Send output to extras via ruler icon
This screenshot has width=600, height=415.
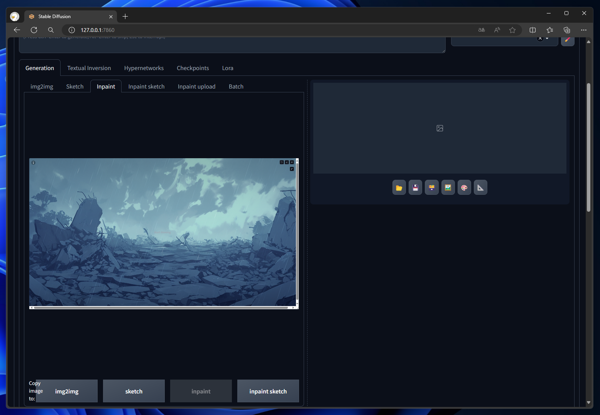point(481,188)
